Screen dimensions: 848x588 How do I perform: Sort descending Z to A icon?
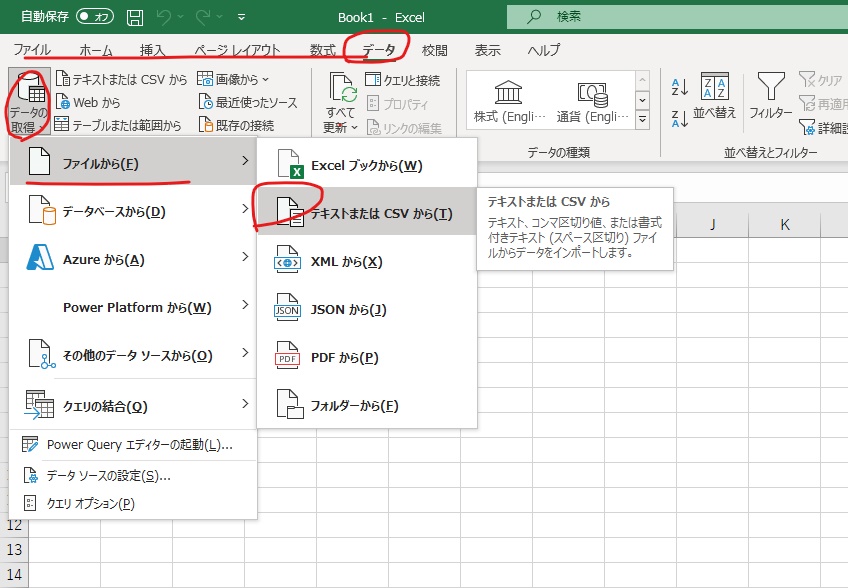tap(679, 118)
